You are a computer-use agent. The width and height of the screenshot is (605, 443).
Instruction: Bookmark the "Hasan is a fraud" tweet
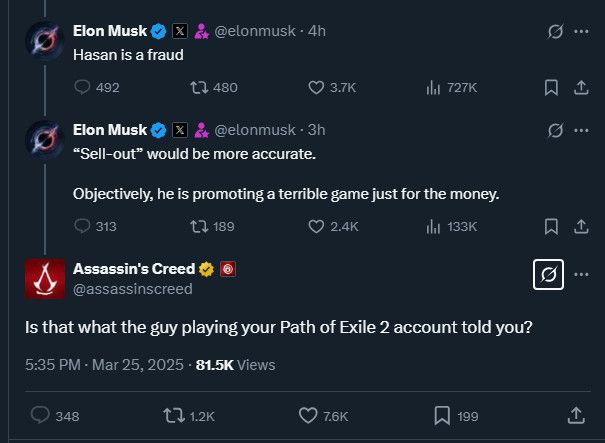551,88
